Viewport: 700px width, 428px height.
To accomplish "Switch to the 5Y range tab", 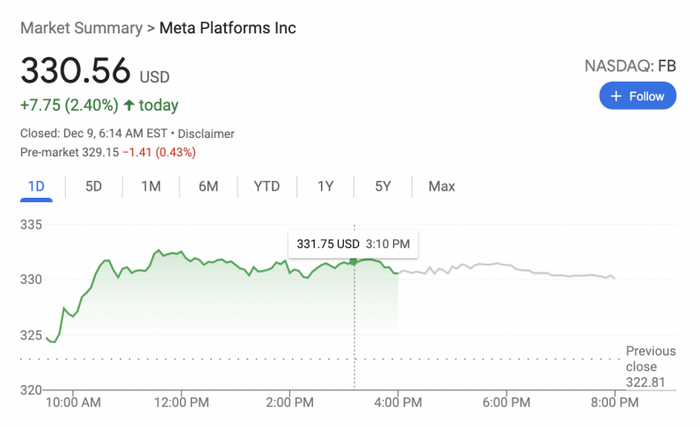I will click(x=383, y=186).
